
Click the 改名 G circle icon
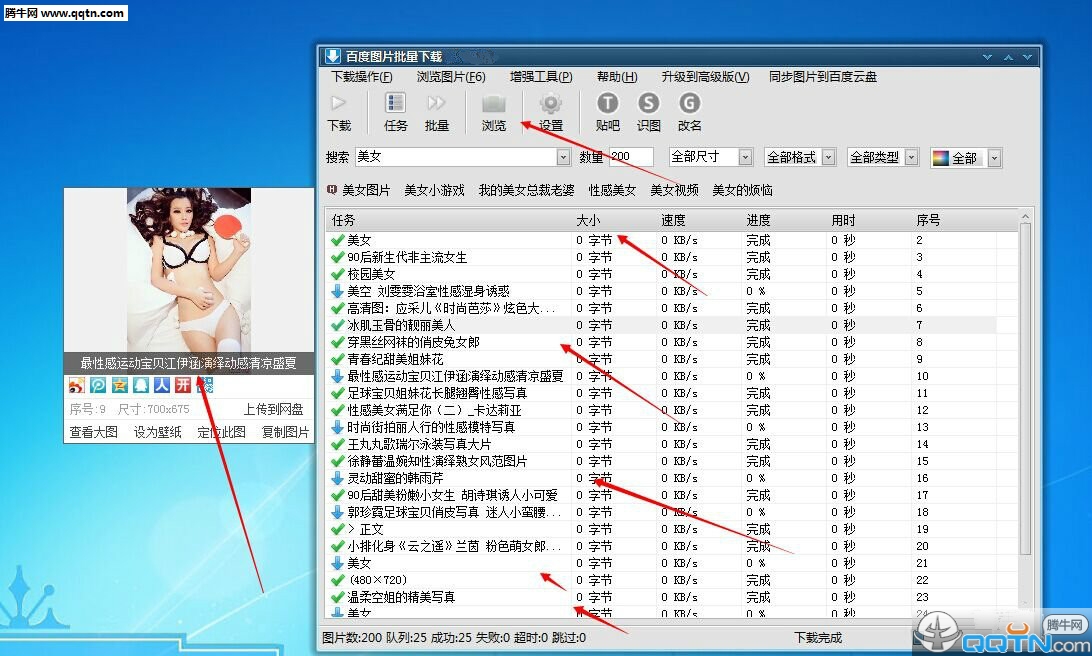tap(689, 103)
